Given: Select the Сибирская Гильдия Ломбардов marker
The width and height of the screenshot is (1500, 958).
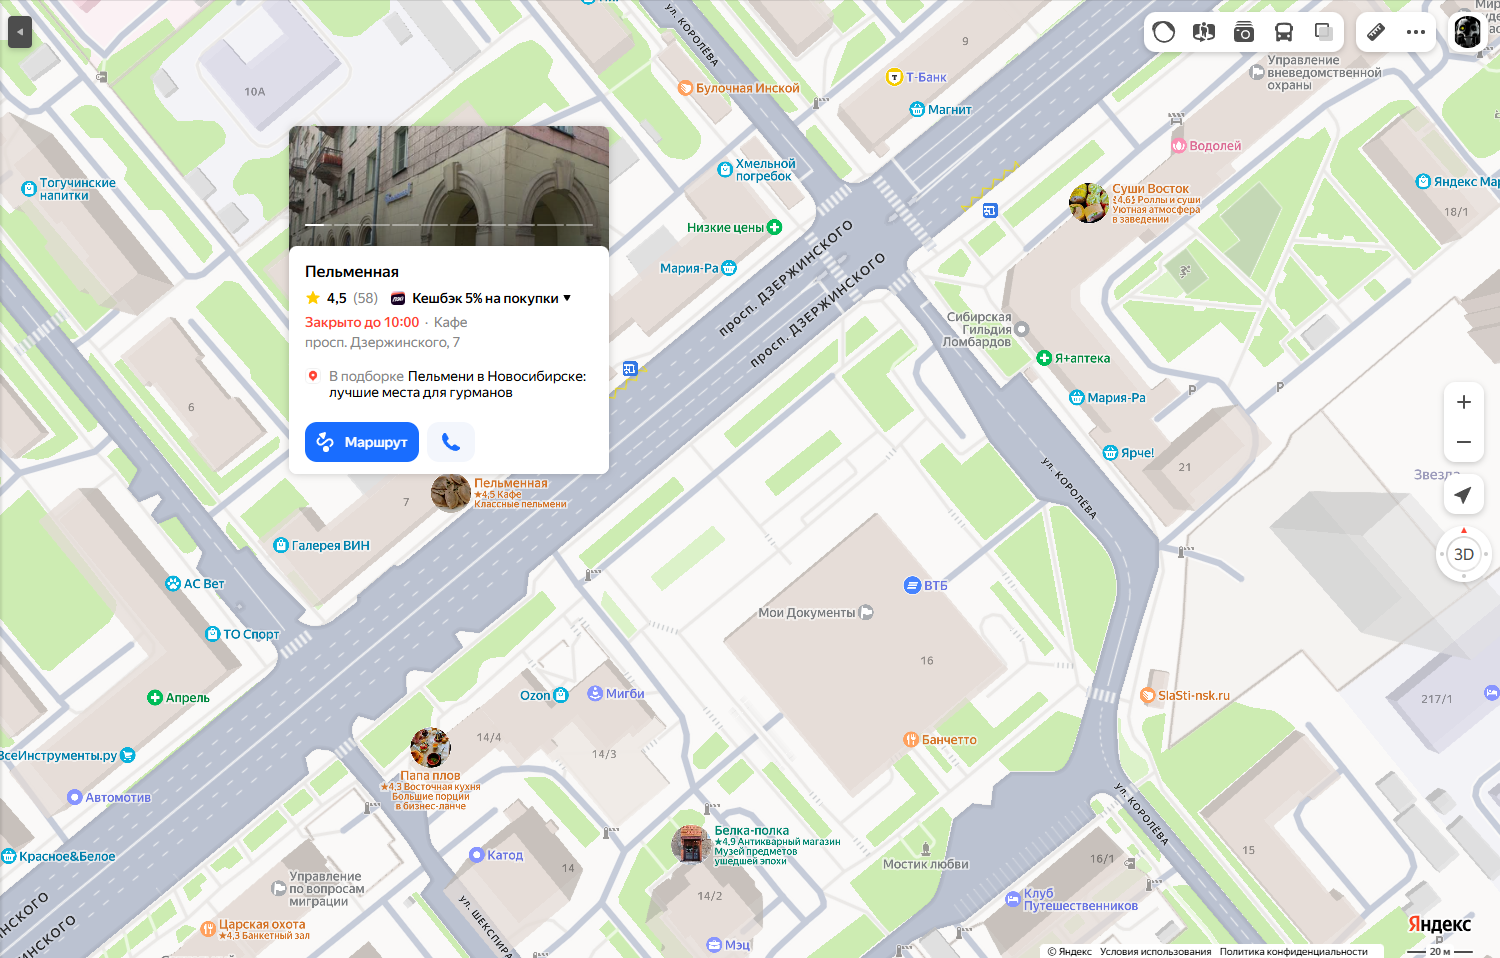Looking at the screenshot, I should point(1022,329).
